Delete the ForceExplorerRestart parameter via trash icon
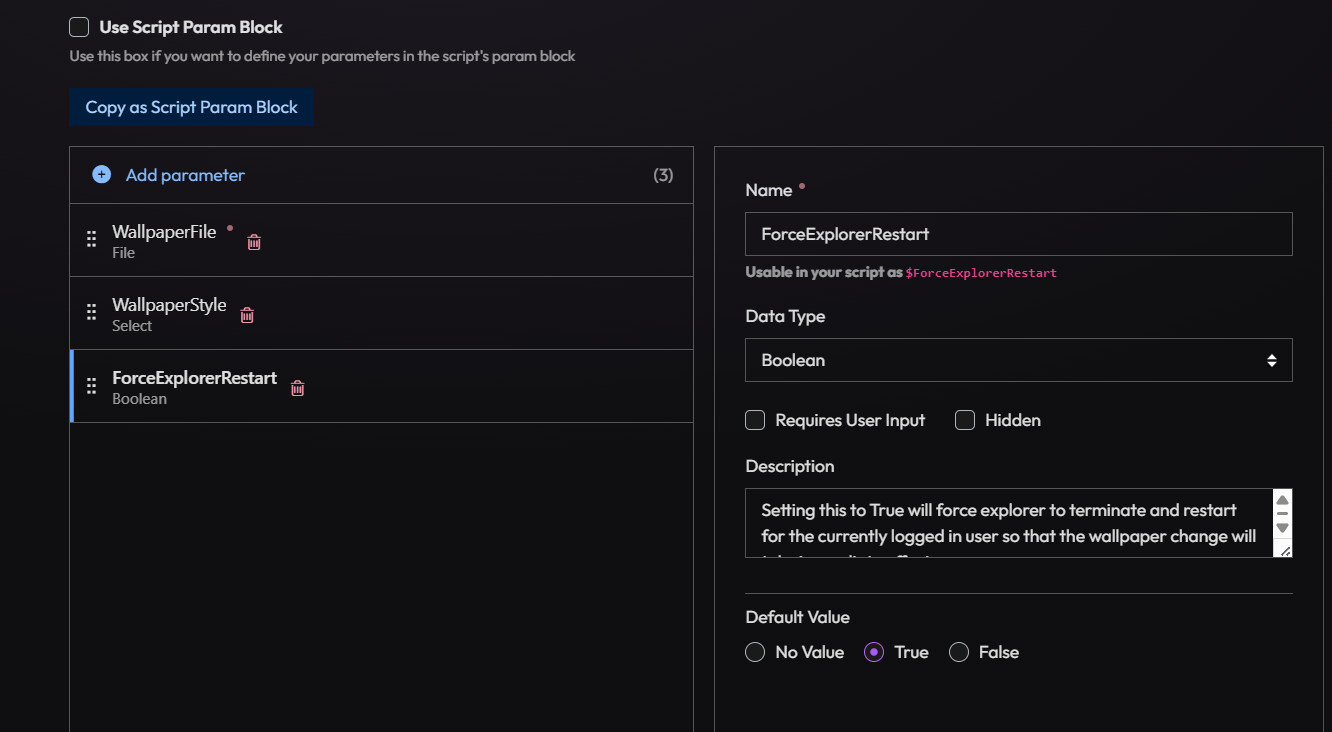Screen dimensions: 1332x732 point(297,388)
